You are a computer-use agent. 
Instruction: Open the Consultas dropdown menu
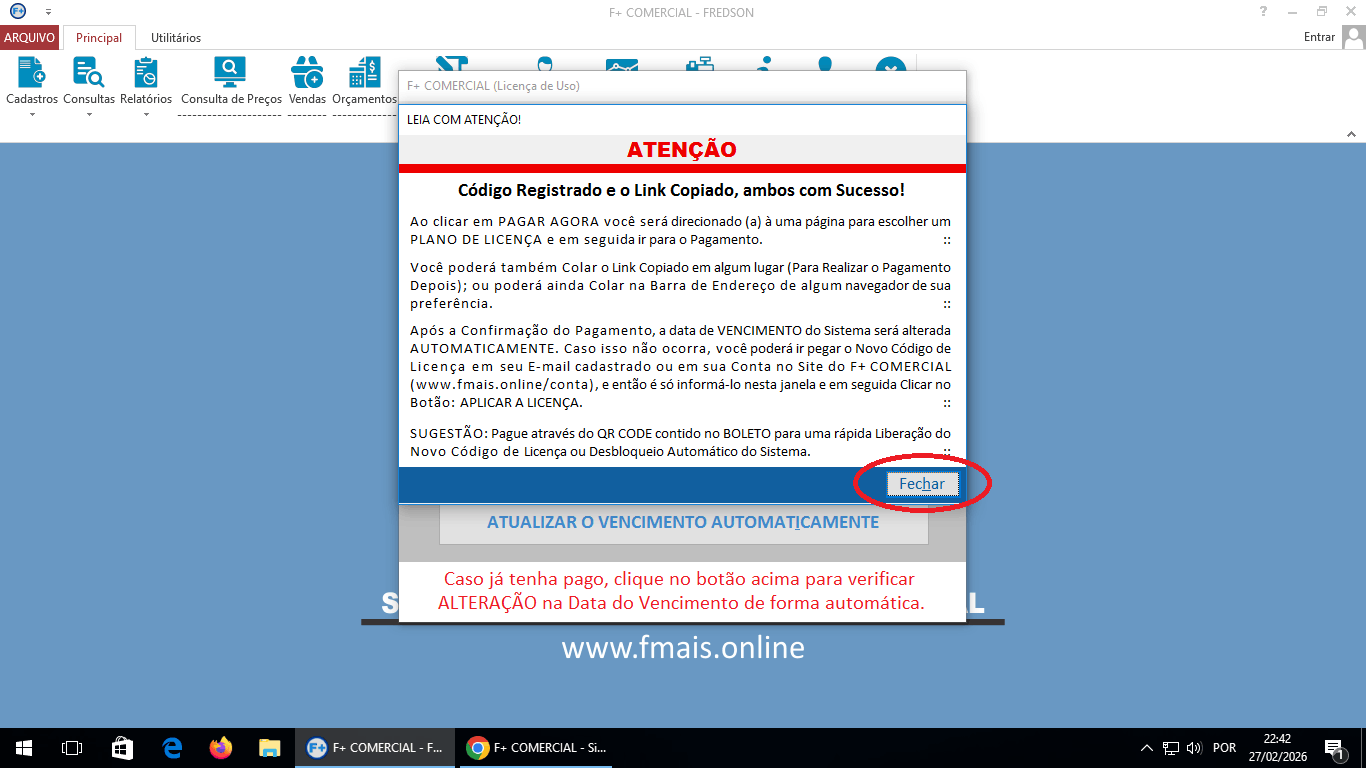(x=88, y=112)
